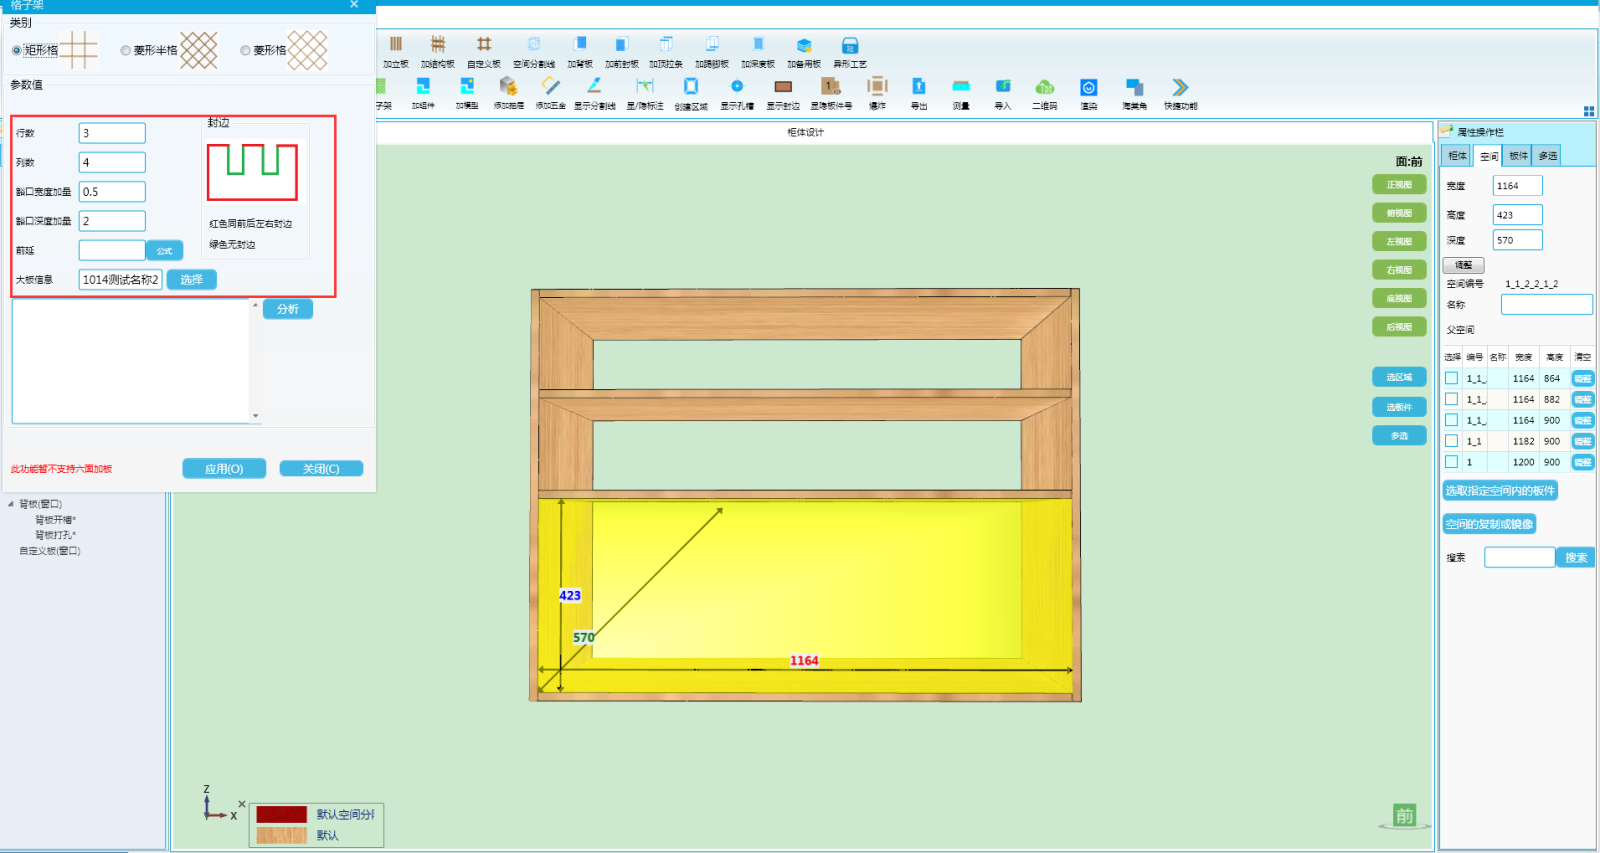Select the 添加抽屉 (add drawer) tool
Viewport: 1600px width, 853px height.
(x=508, y=87)
